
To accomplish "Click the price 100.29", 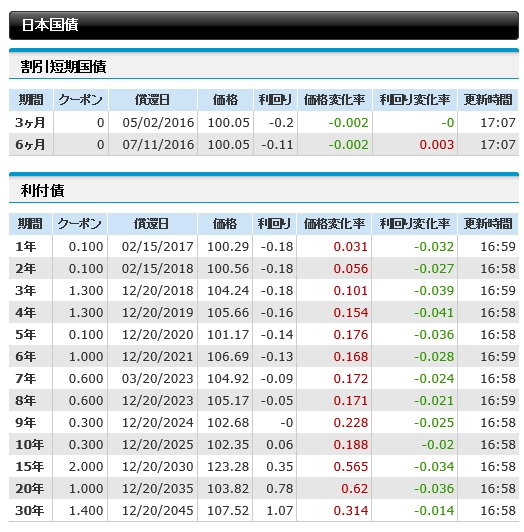I will [x=228, y=246].
